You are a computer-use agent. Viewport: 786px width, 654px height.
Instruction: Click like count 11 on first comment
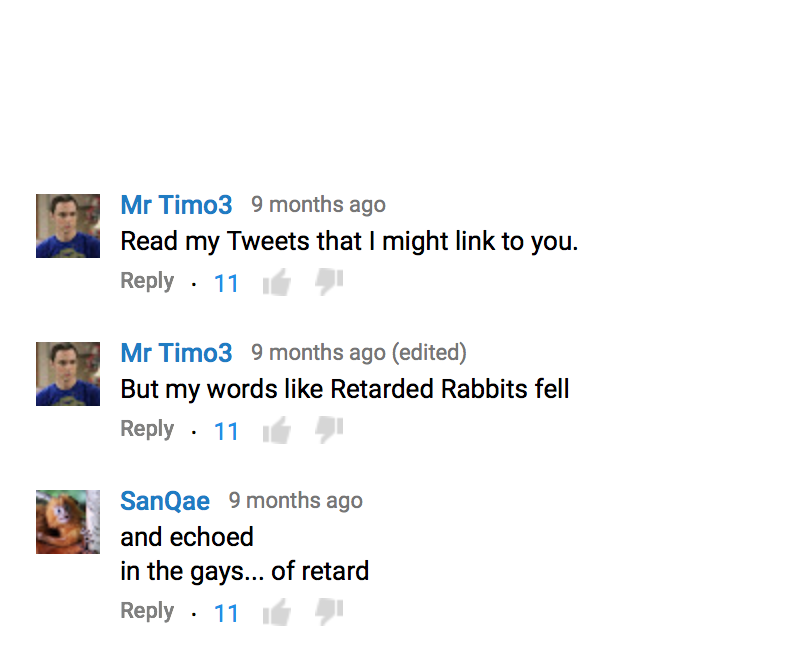tap(227, 284)
